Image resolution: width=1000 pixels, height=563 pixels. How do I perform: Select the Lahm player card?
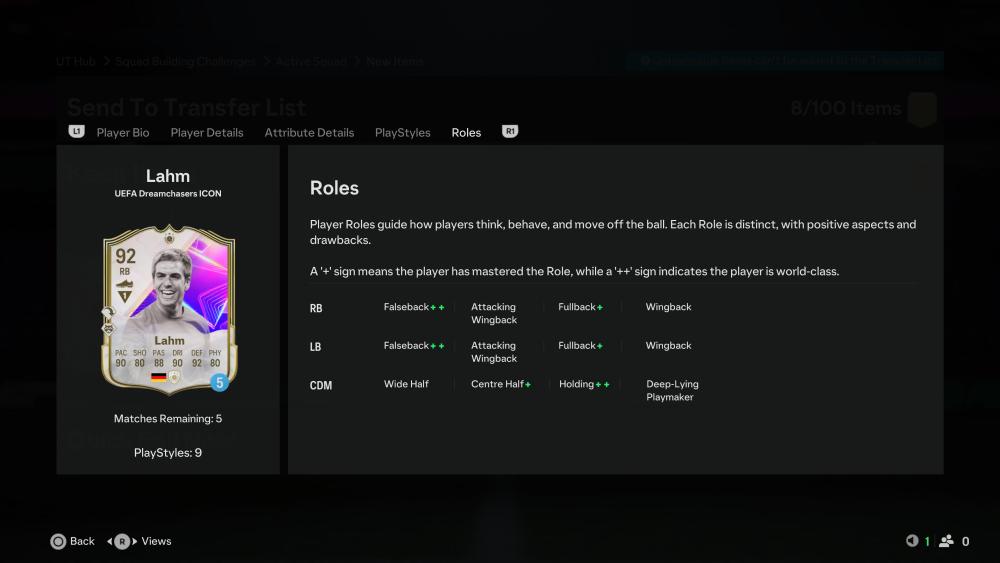pos(169,309)
